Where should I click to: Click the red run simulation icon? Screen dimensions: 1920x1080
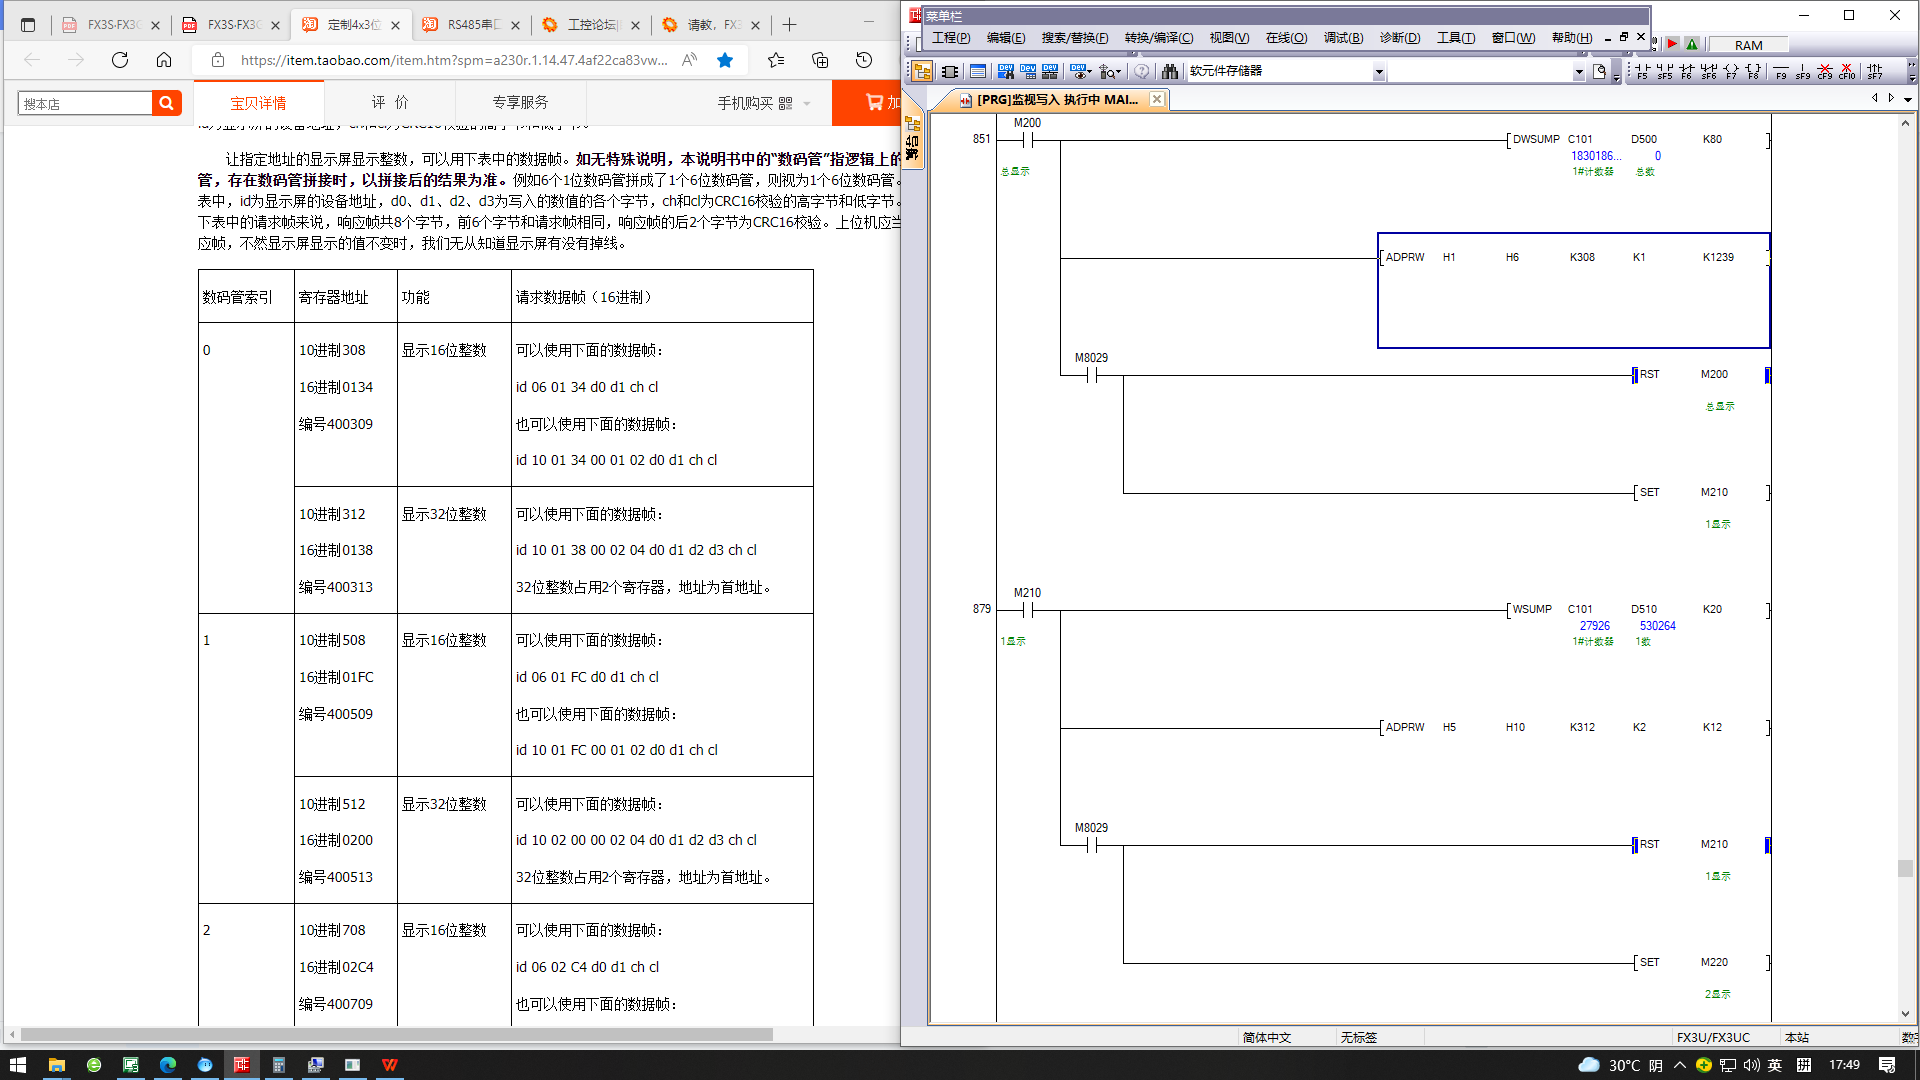tap(1672, 44)
